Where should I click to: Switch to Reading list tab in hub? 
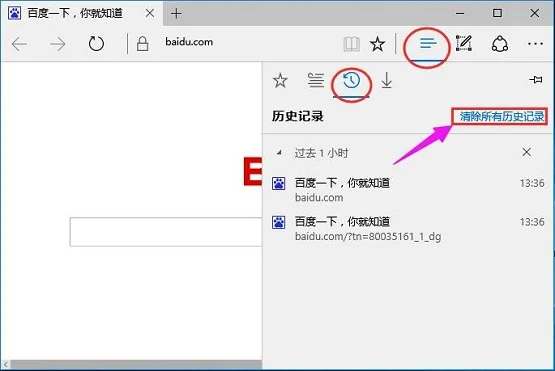click(315, 80)
